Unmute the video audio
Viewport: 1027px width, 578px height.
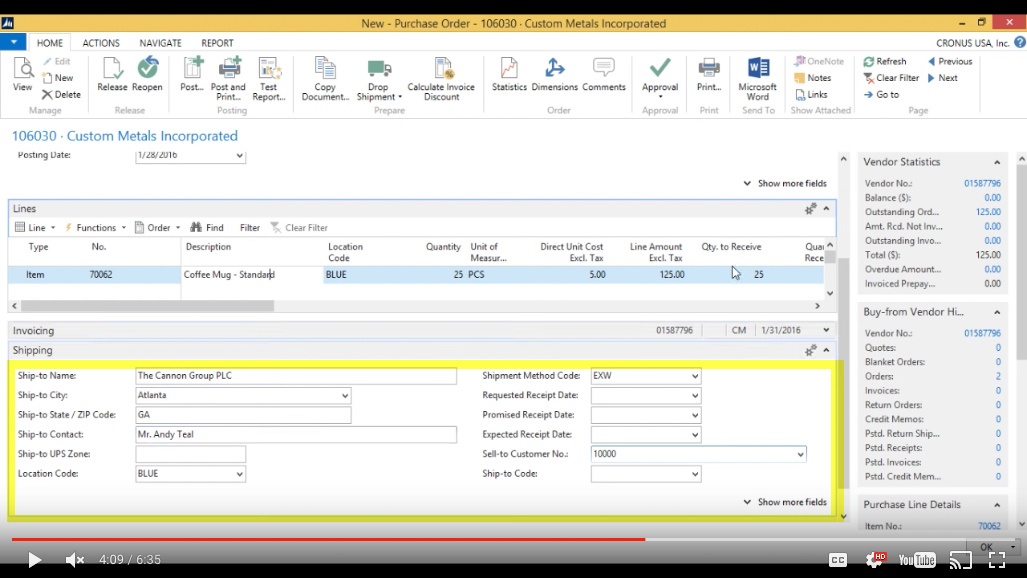(x=75, y=560)
